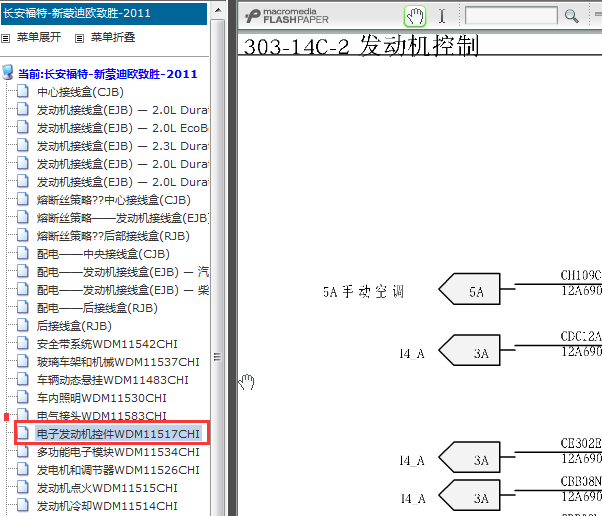602x516 pixels.
Task: Click the 303-14C-2 发动机控制 page heading
Action: click(x=361, y=46)
